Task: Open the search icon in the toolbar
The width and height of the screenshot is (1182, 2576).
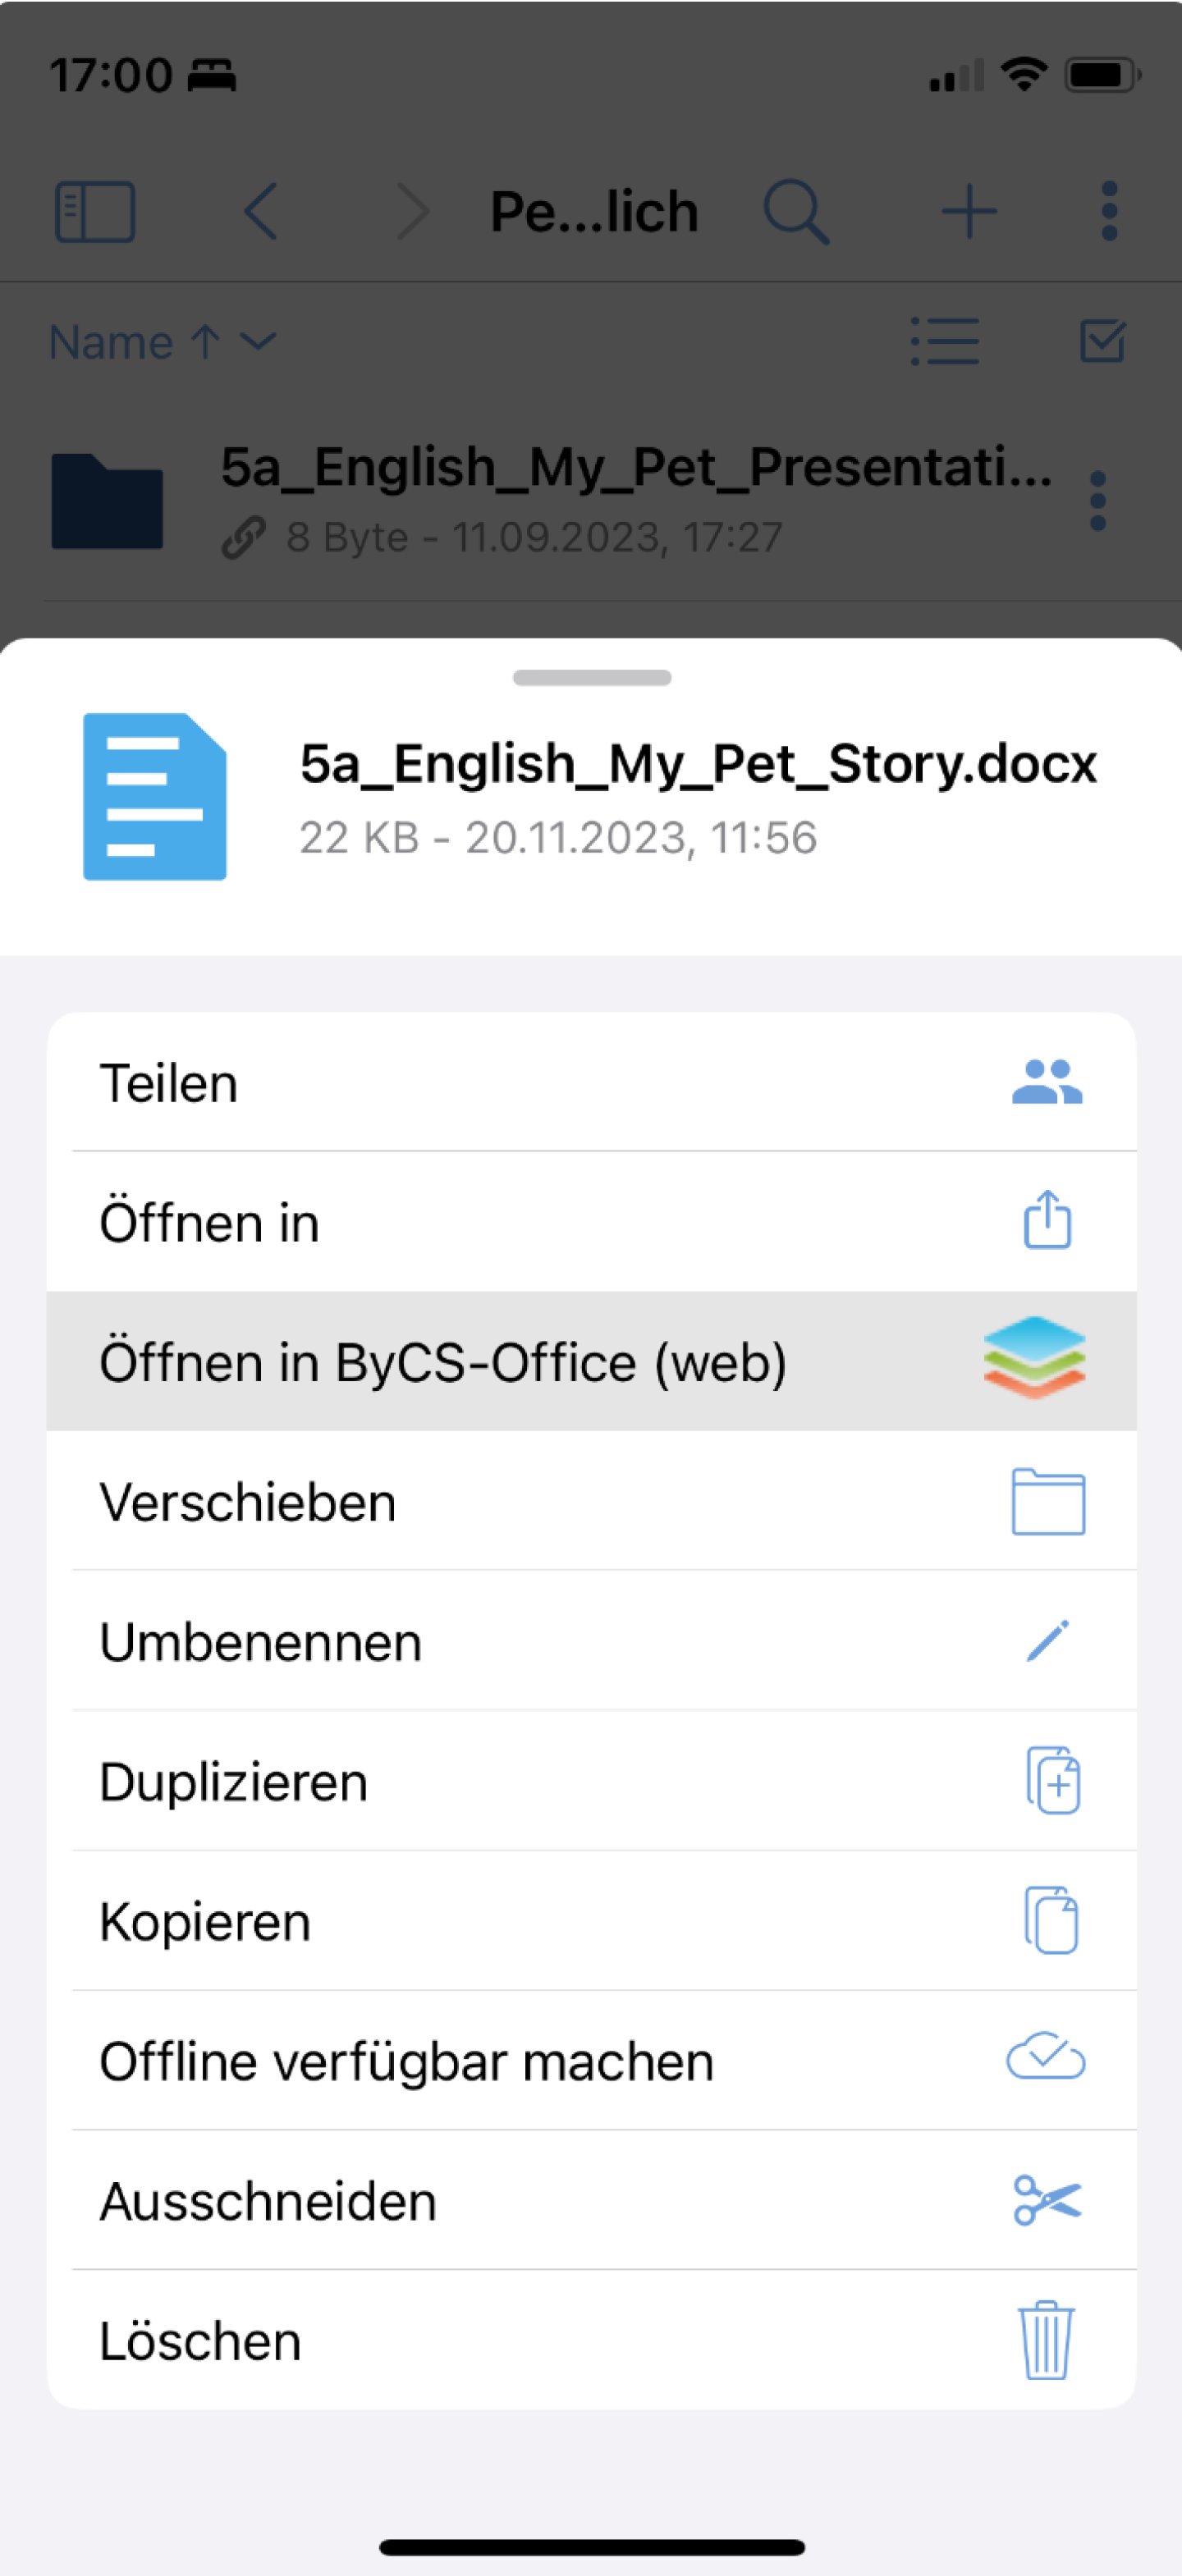Action: (797, 210)
